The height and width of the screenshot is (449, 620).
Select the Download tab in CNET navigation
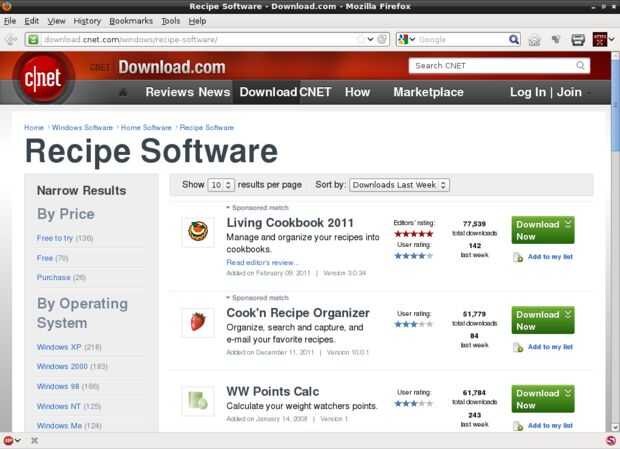266,92
